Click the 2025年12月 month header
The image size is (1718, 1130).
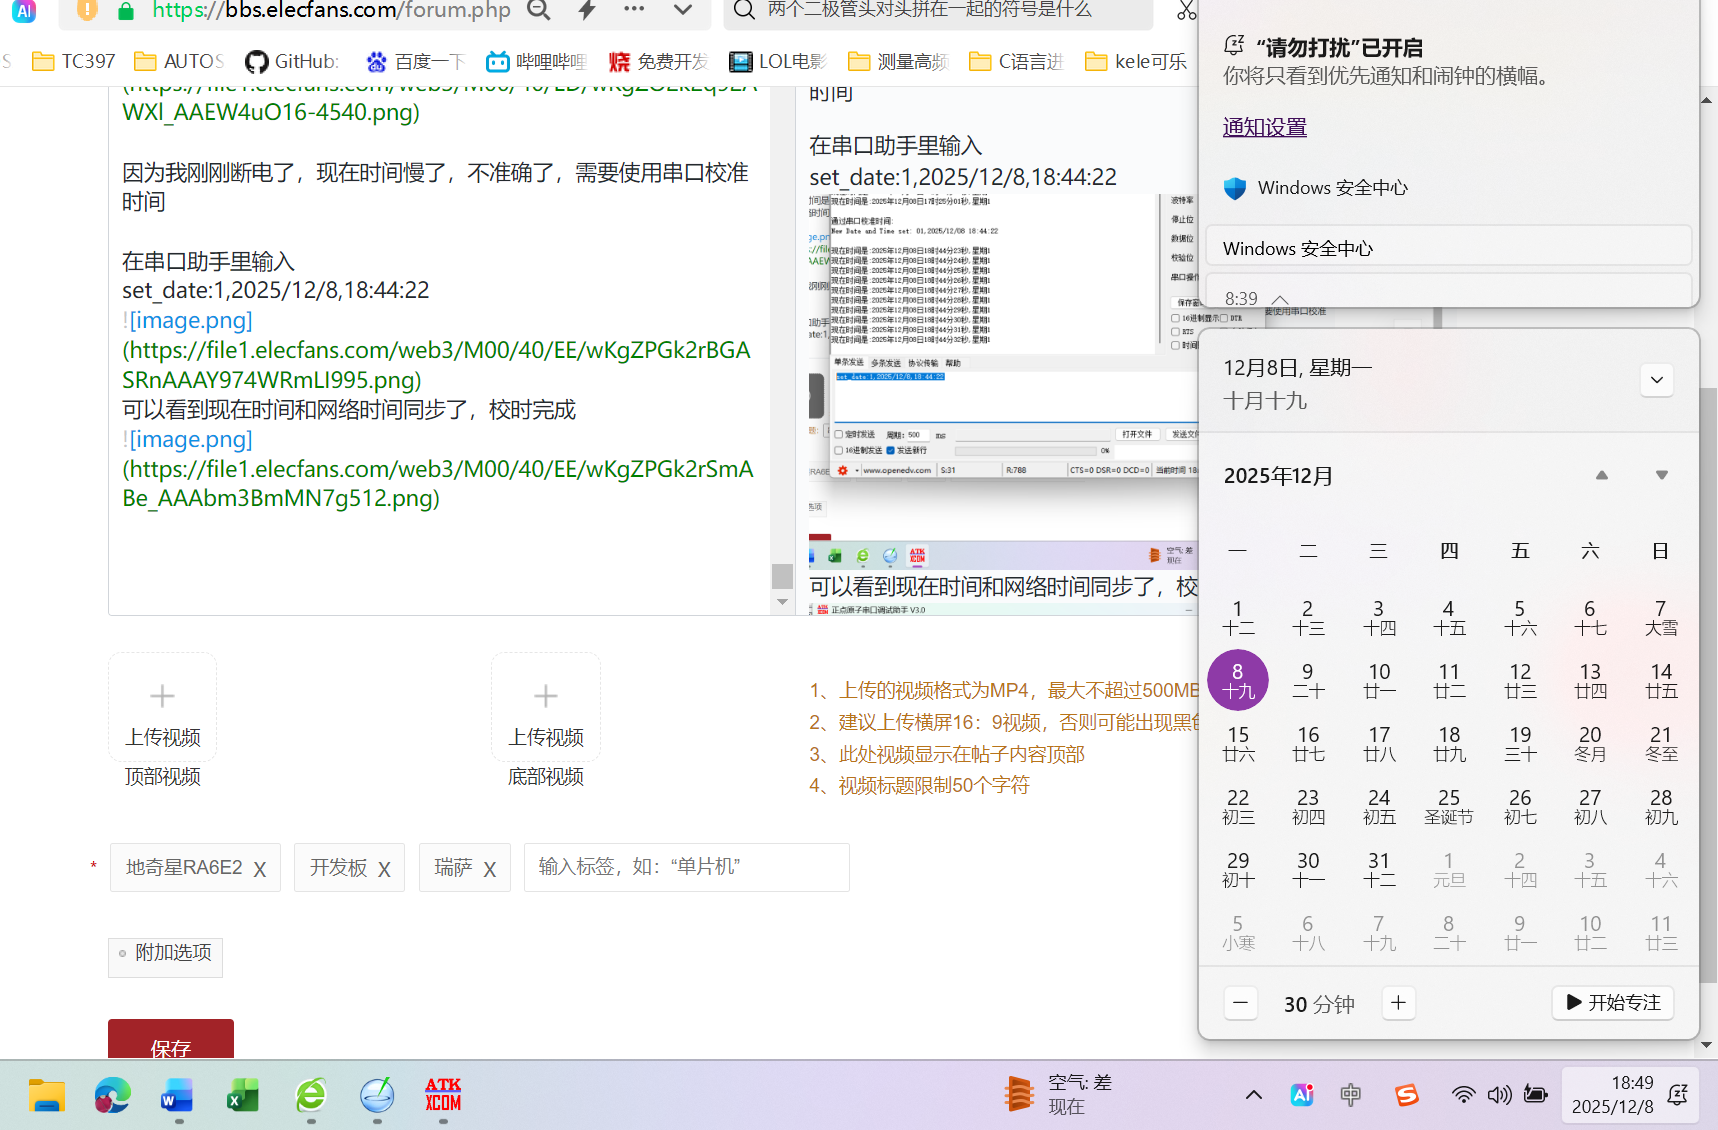click(1279, 476)
